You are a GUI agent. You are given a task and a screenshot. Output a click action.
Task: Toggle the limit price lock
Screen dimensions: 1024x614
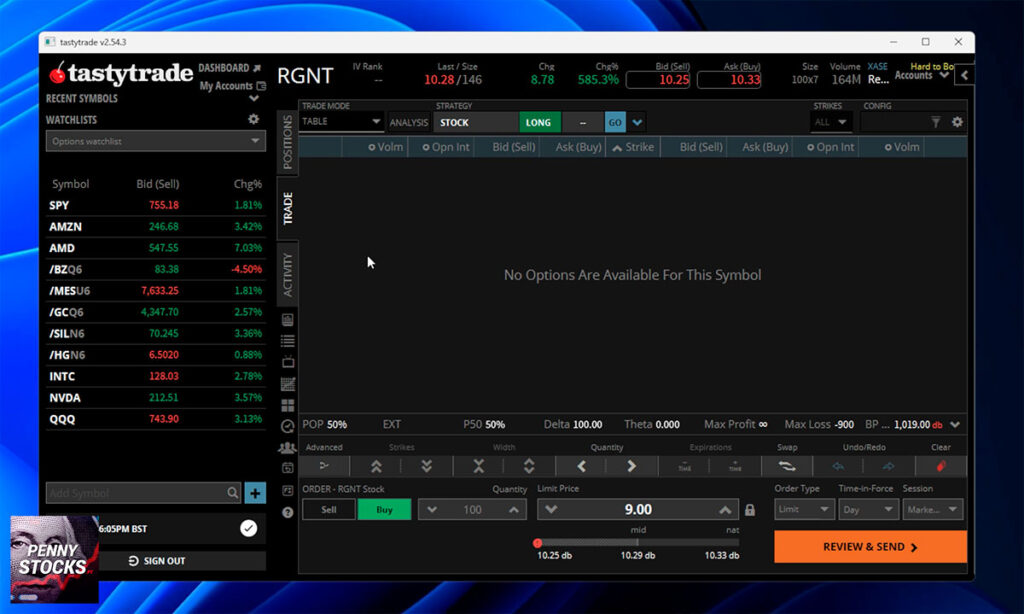pos(750,509)
